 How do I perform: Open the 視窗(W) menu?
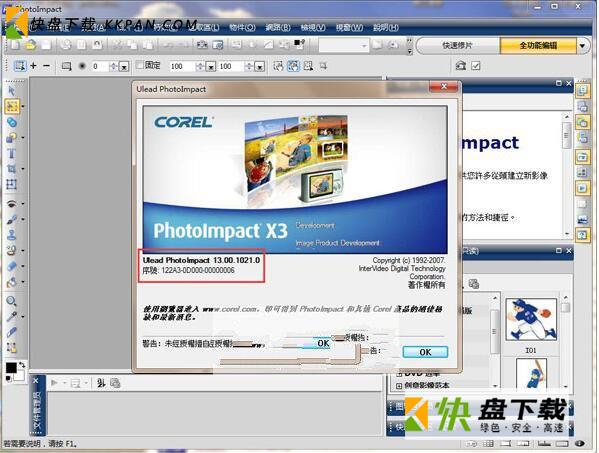(350, 27)
